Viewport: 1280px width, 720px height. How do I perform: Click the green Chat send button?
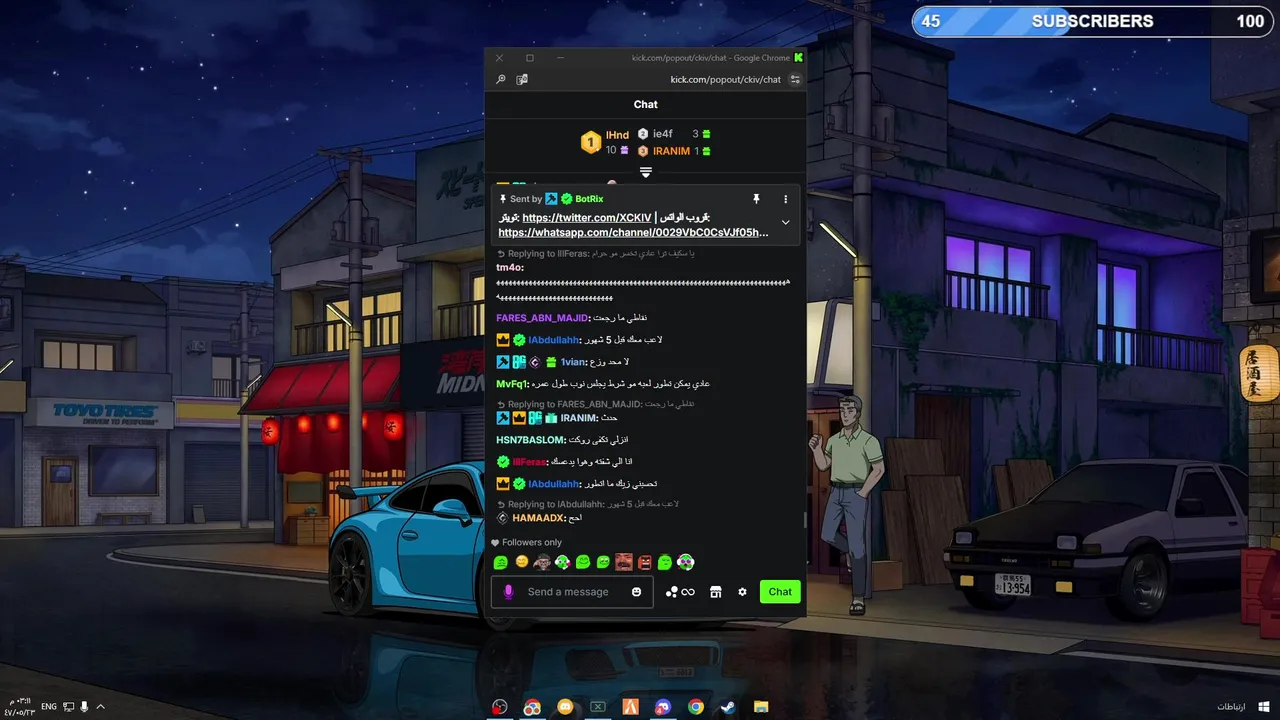780,592
